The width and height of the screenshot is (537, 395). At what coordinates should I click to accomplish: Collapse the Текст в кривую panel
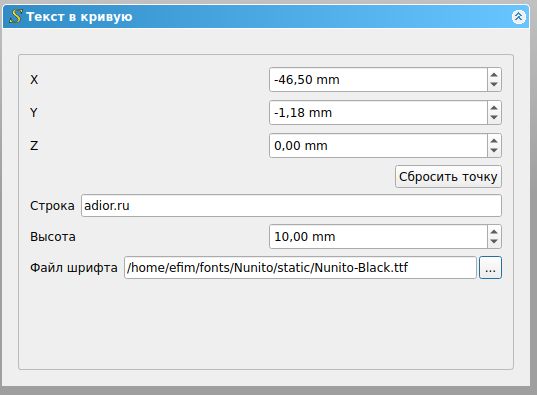click(x=519, y=16)
